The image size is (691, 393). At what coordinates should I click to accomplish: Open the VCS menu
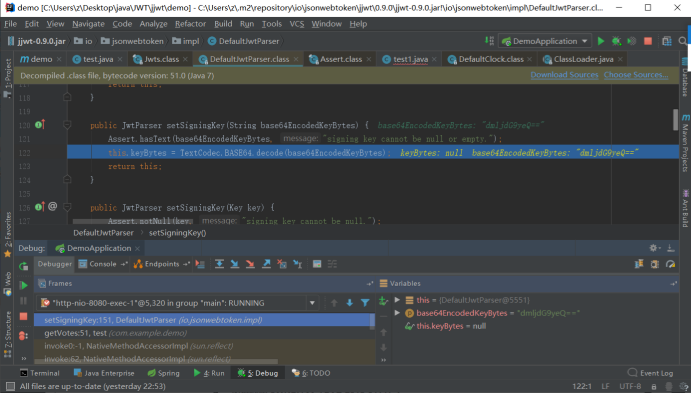pos(297,24)
